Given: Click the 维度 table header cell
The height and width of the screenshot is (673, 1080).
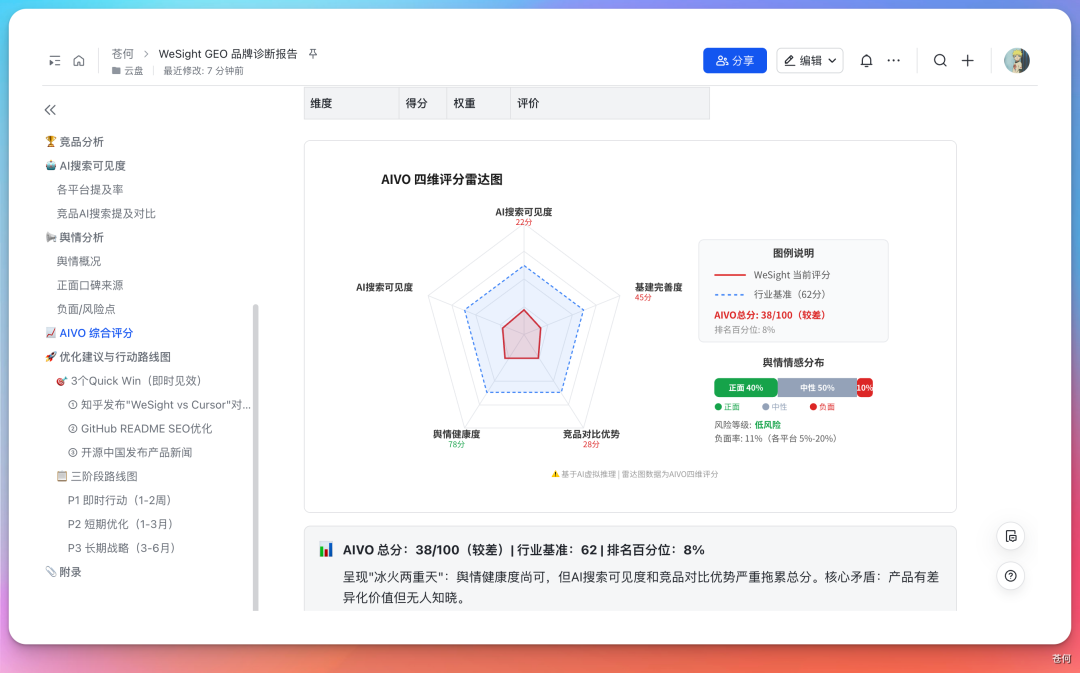Looking at the screenshot, I should coord(351,103).
